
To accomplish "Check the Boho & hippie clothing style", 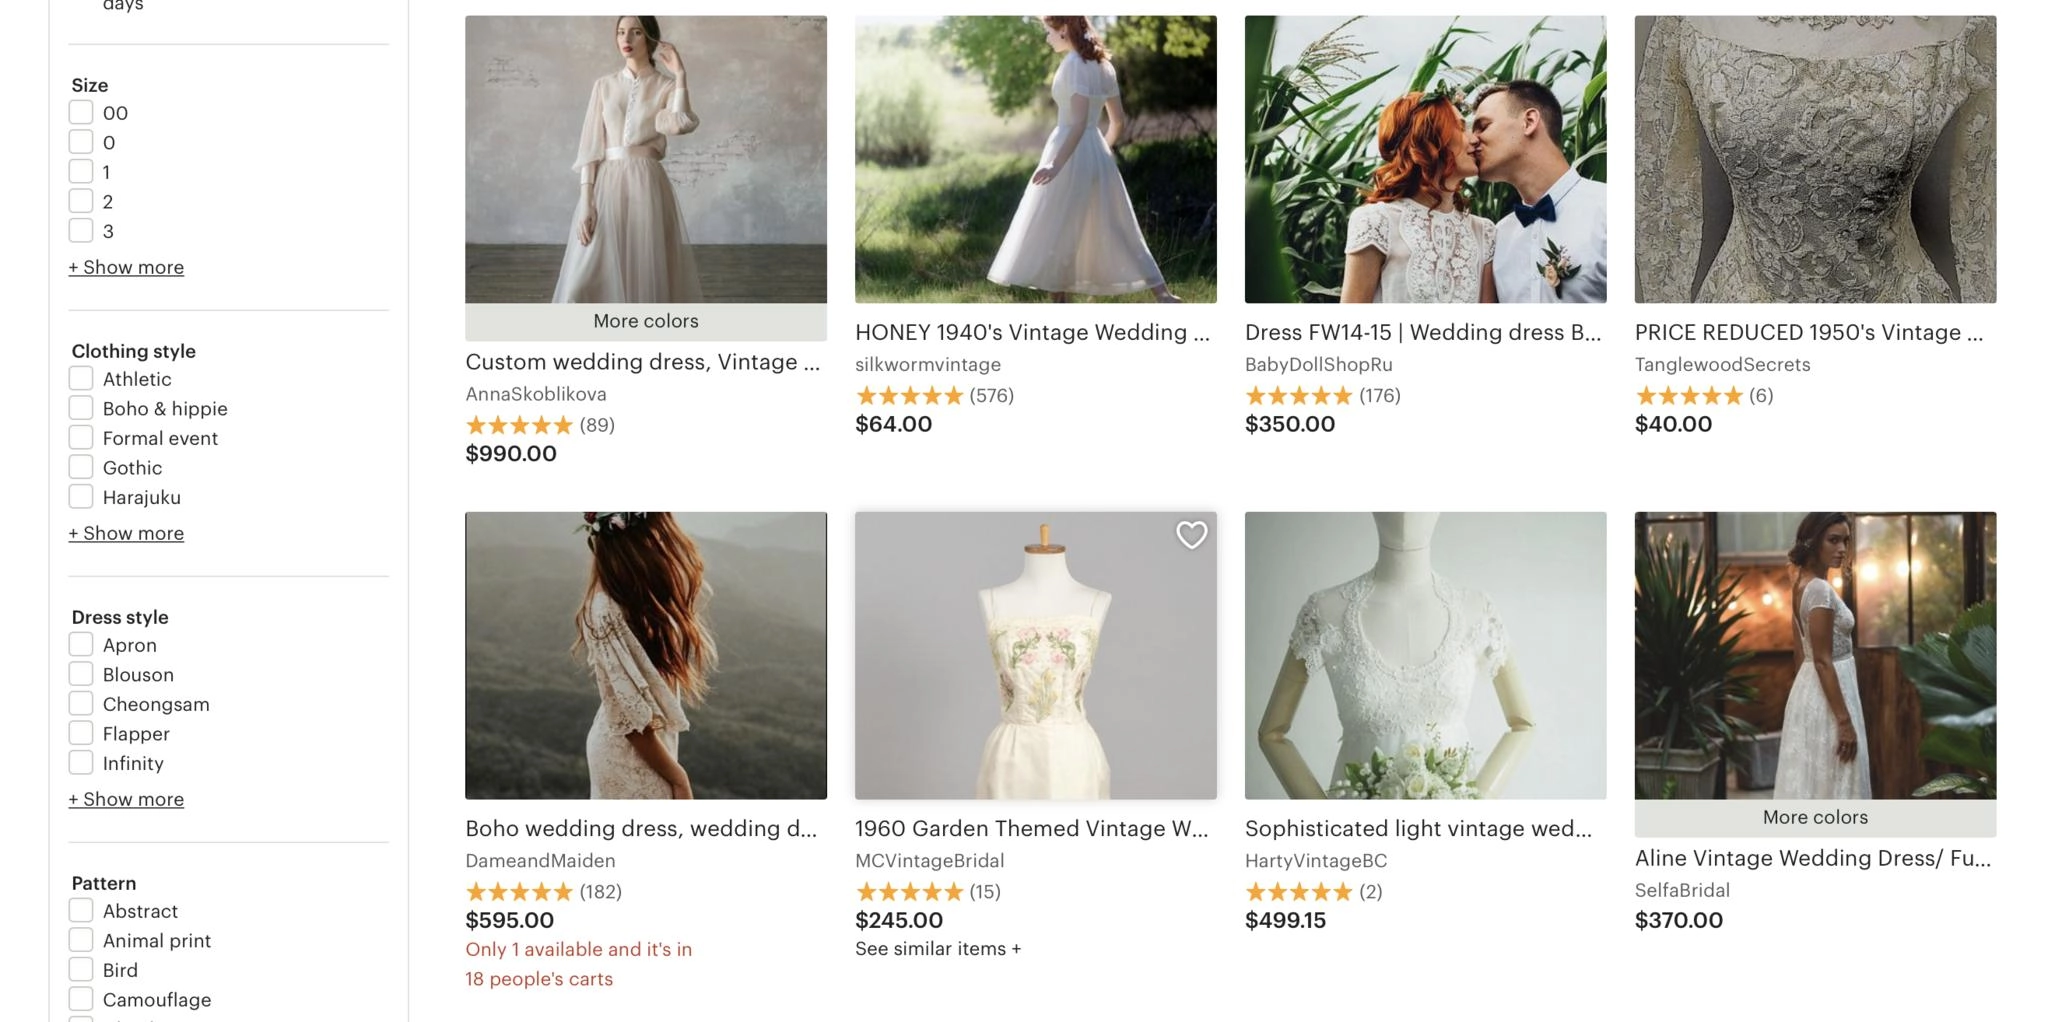I will click(x=81, y=408).
